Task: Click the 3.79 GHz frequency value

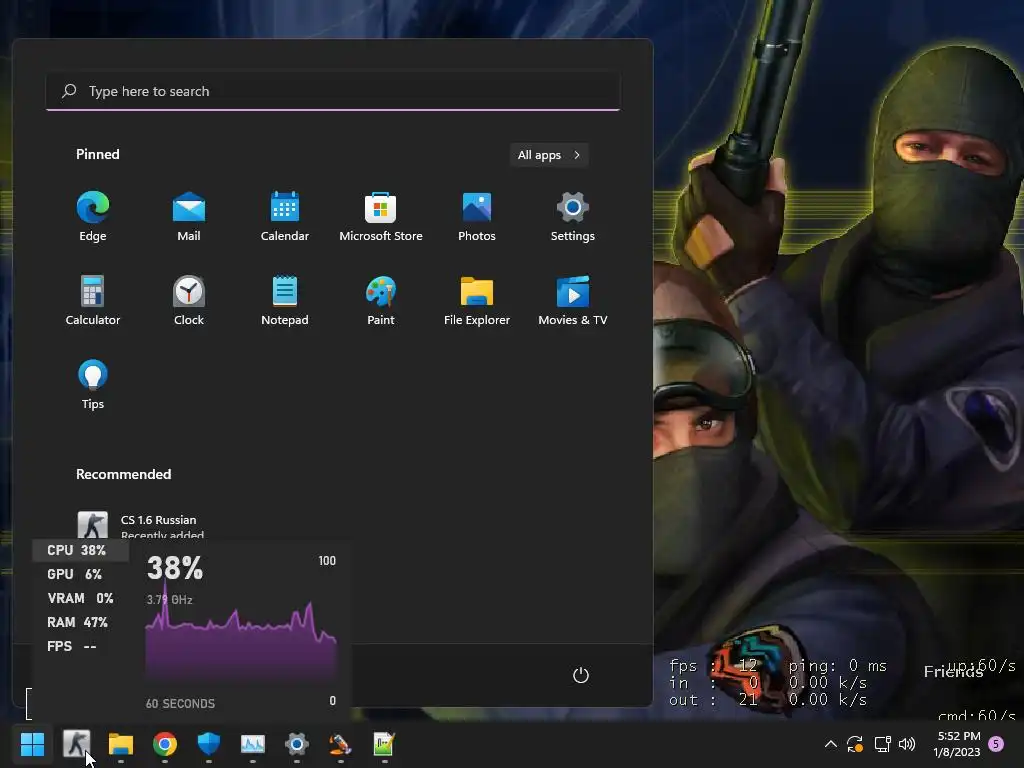Action: (169, 600)
